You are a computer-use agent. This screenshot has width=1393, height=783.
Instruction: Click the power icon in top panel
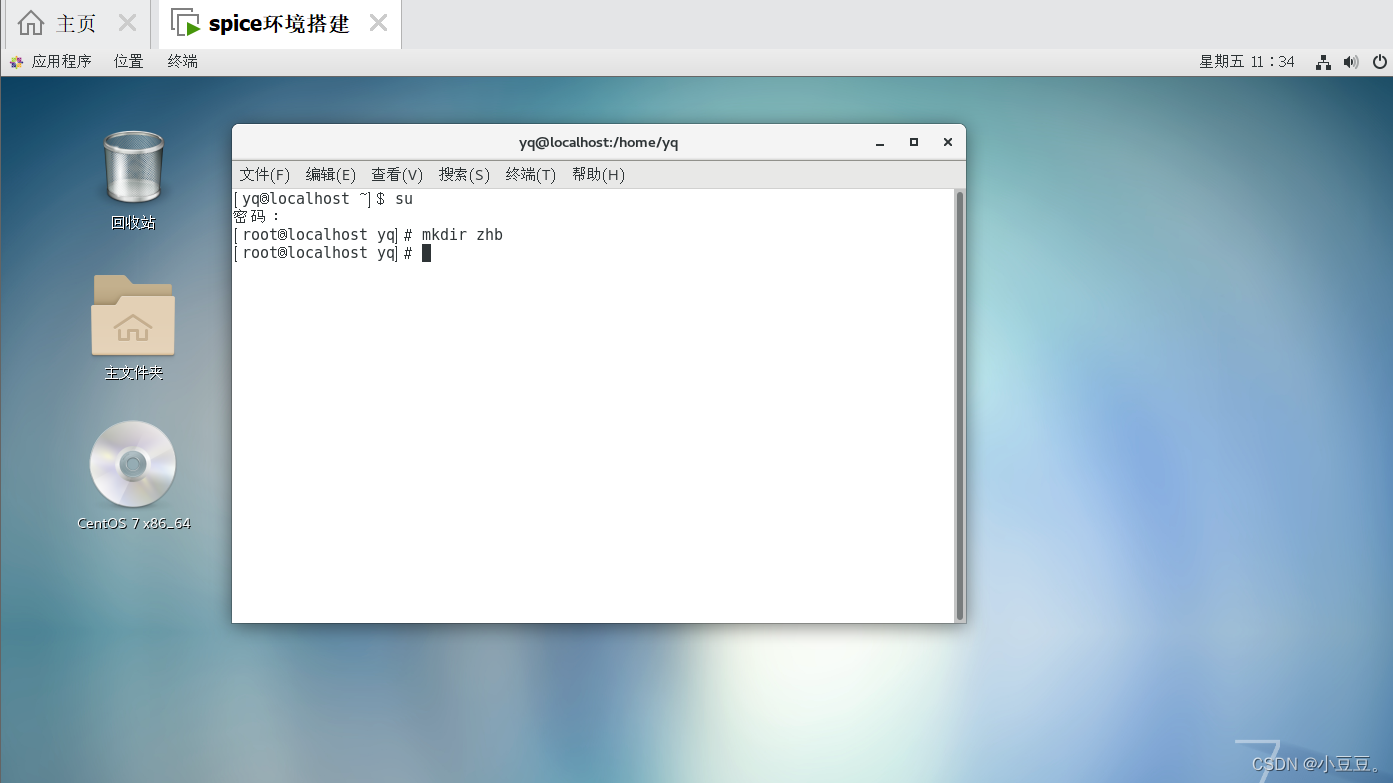point(1380,61)
